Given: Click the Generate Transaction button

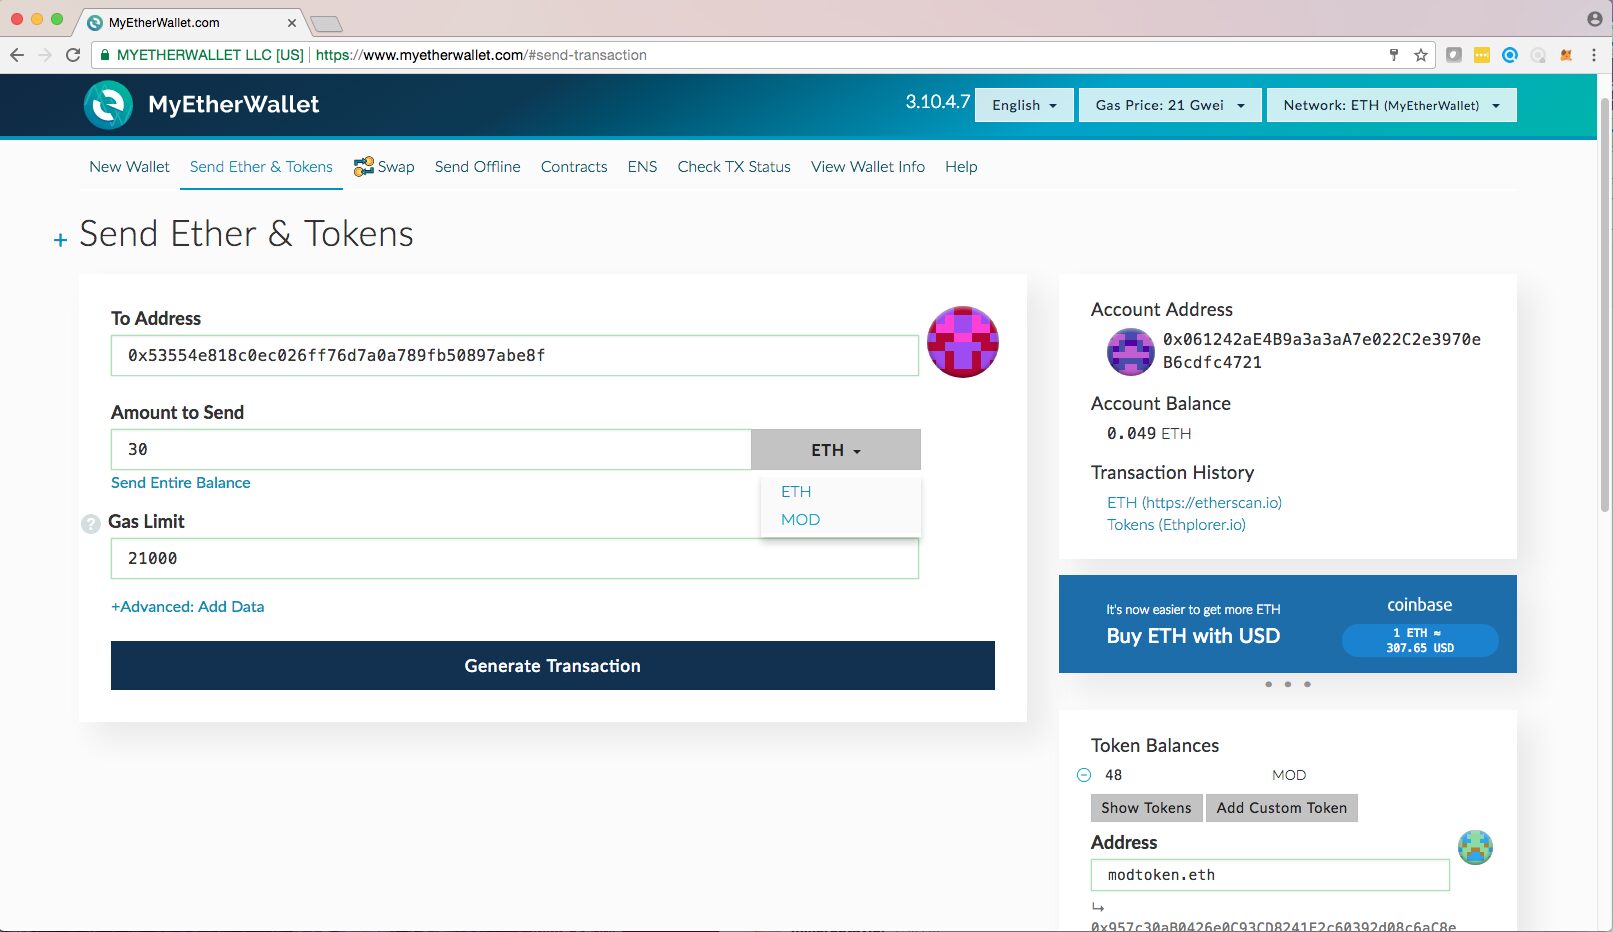Looking at the screenshot, I should pyautogui.click(x=552, y=666).
